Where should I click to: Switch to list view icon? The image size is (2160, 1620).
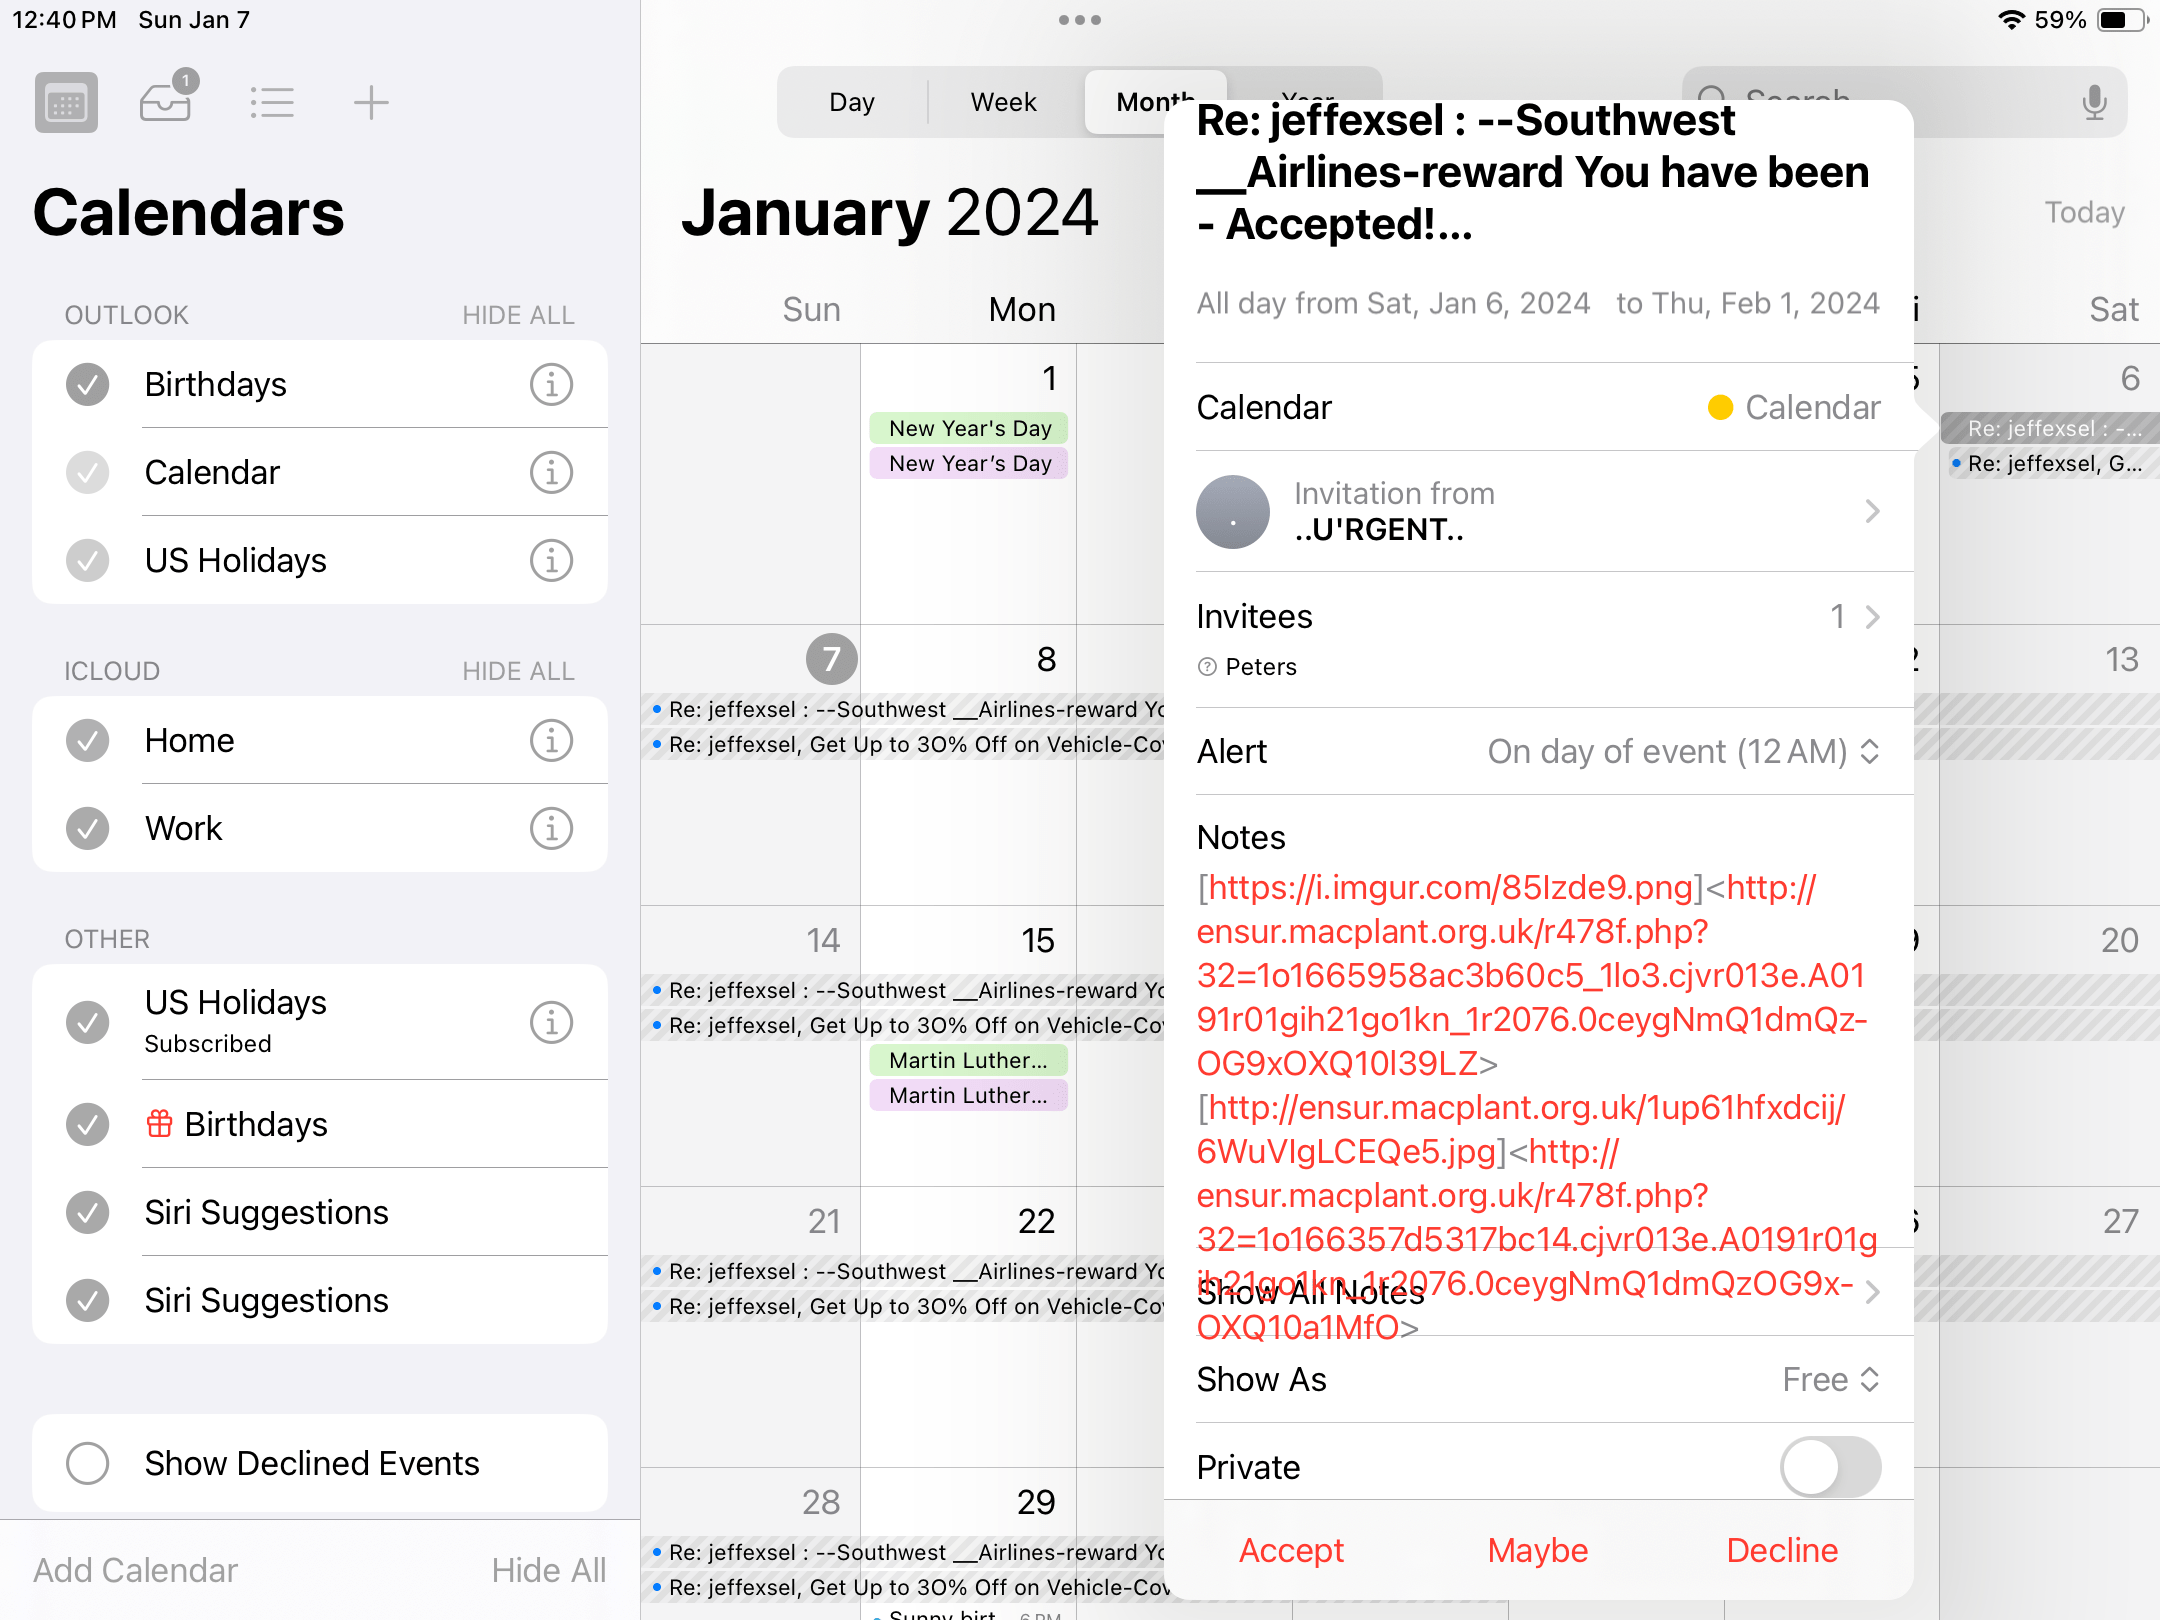point(271,102)
